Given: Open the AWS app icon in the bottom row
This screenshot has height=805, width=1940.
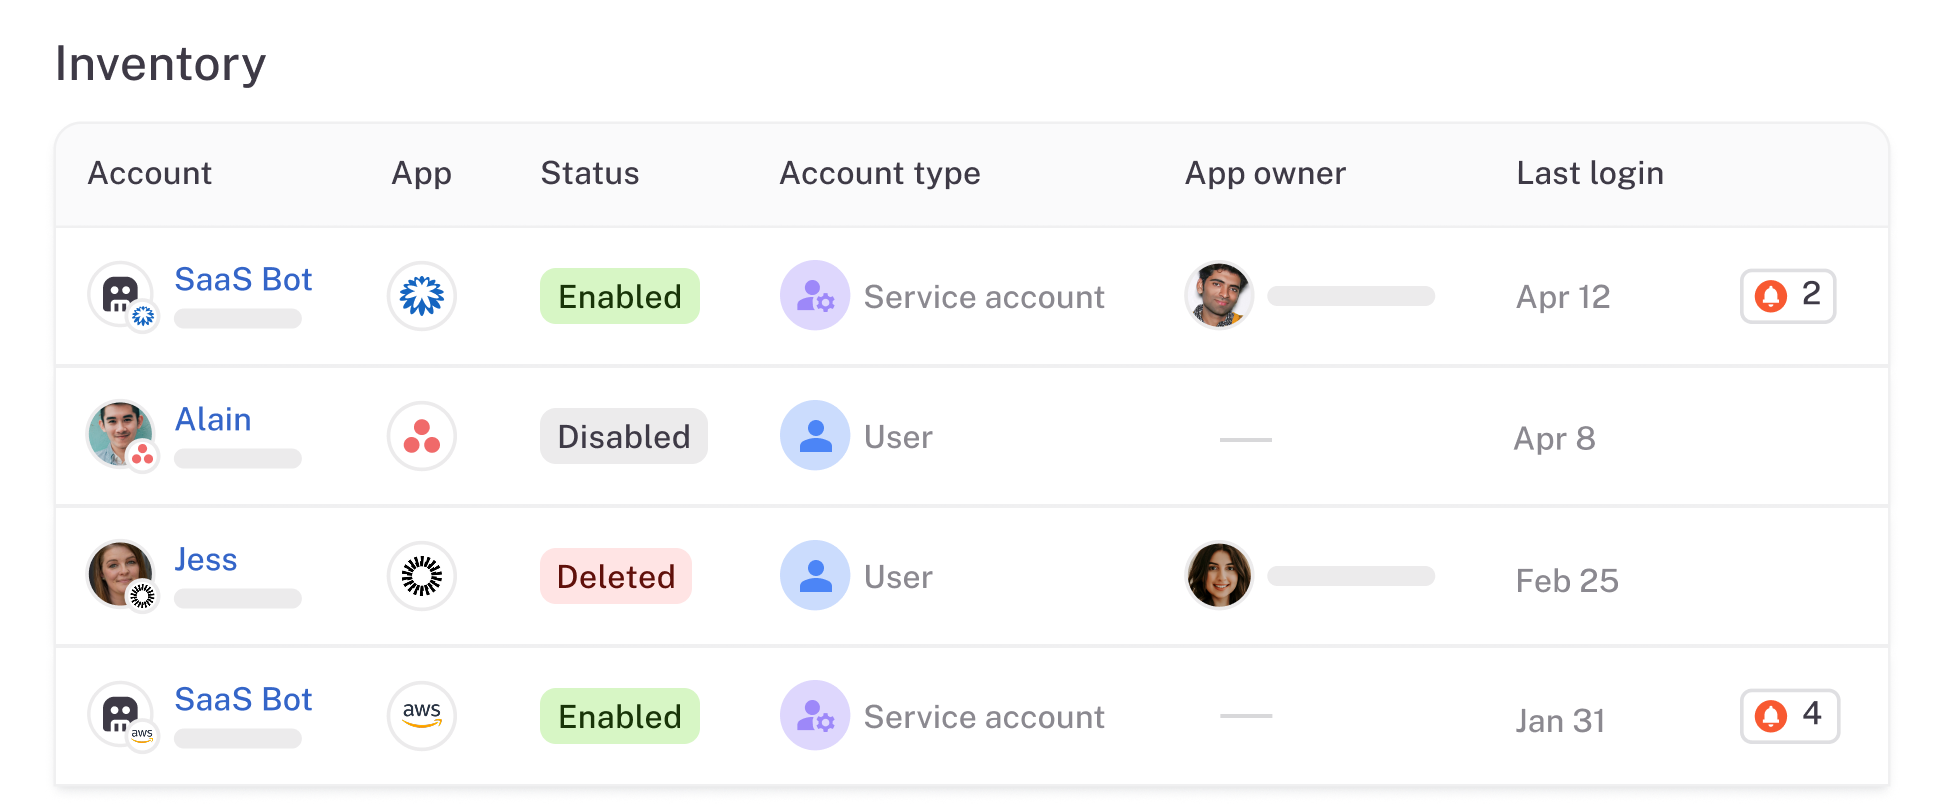Looking at the screenshot, I should [x=421, y=716].
